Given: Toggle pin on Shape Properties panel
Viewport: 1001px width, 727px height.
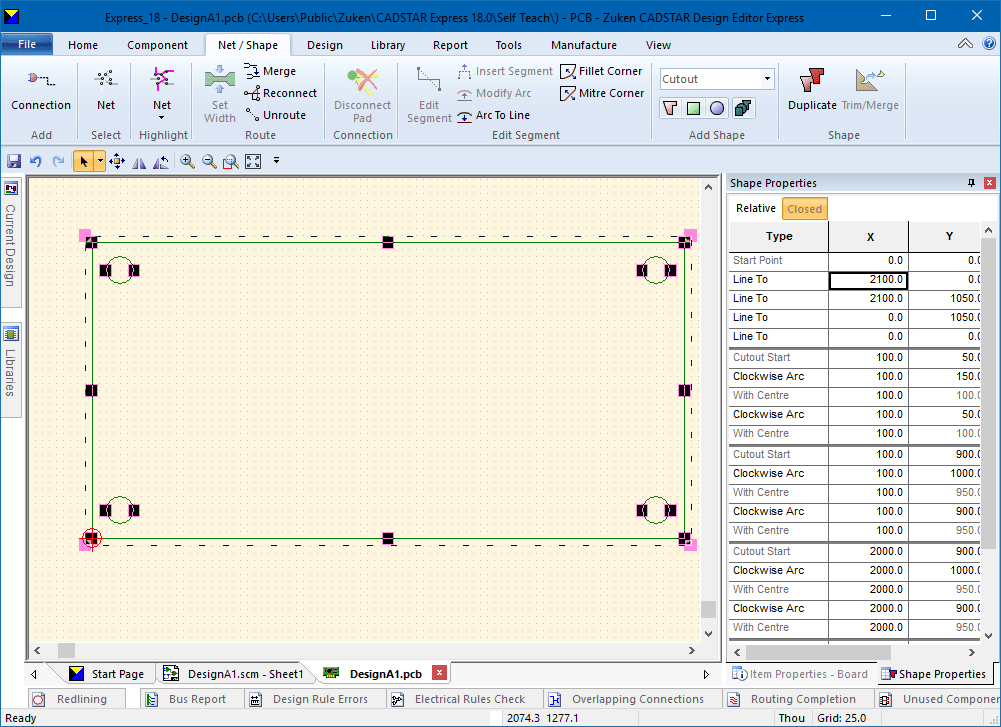Looking at the screenshot, I should 971,183.
